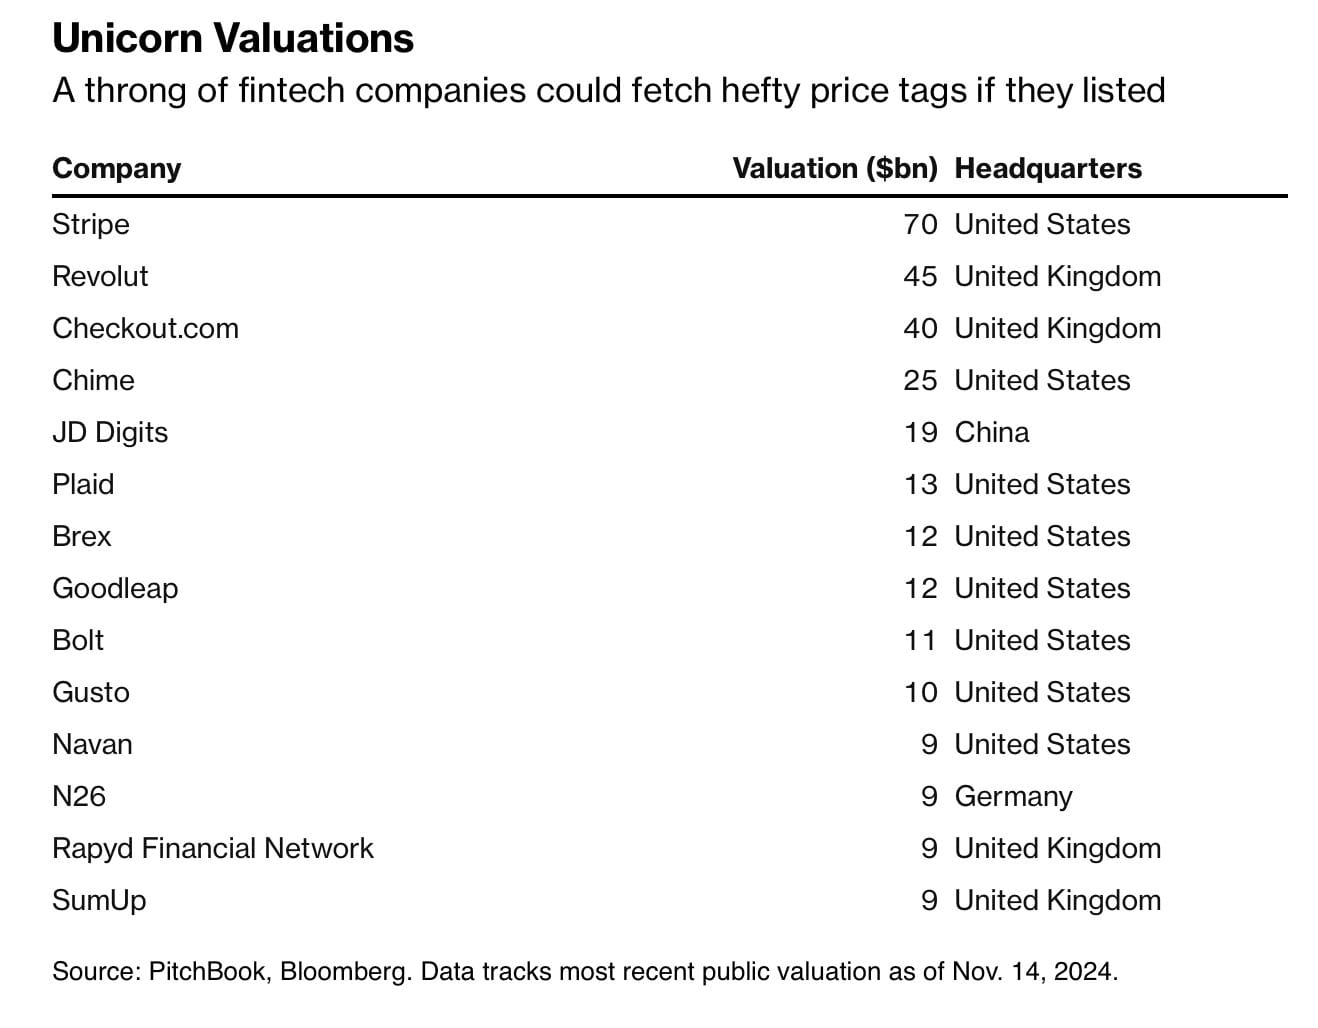Click JD Digits company name
This screenshot has height=1028, width=1318.
point(110,432)
